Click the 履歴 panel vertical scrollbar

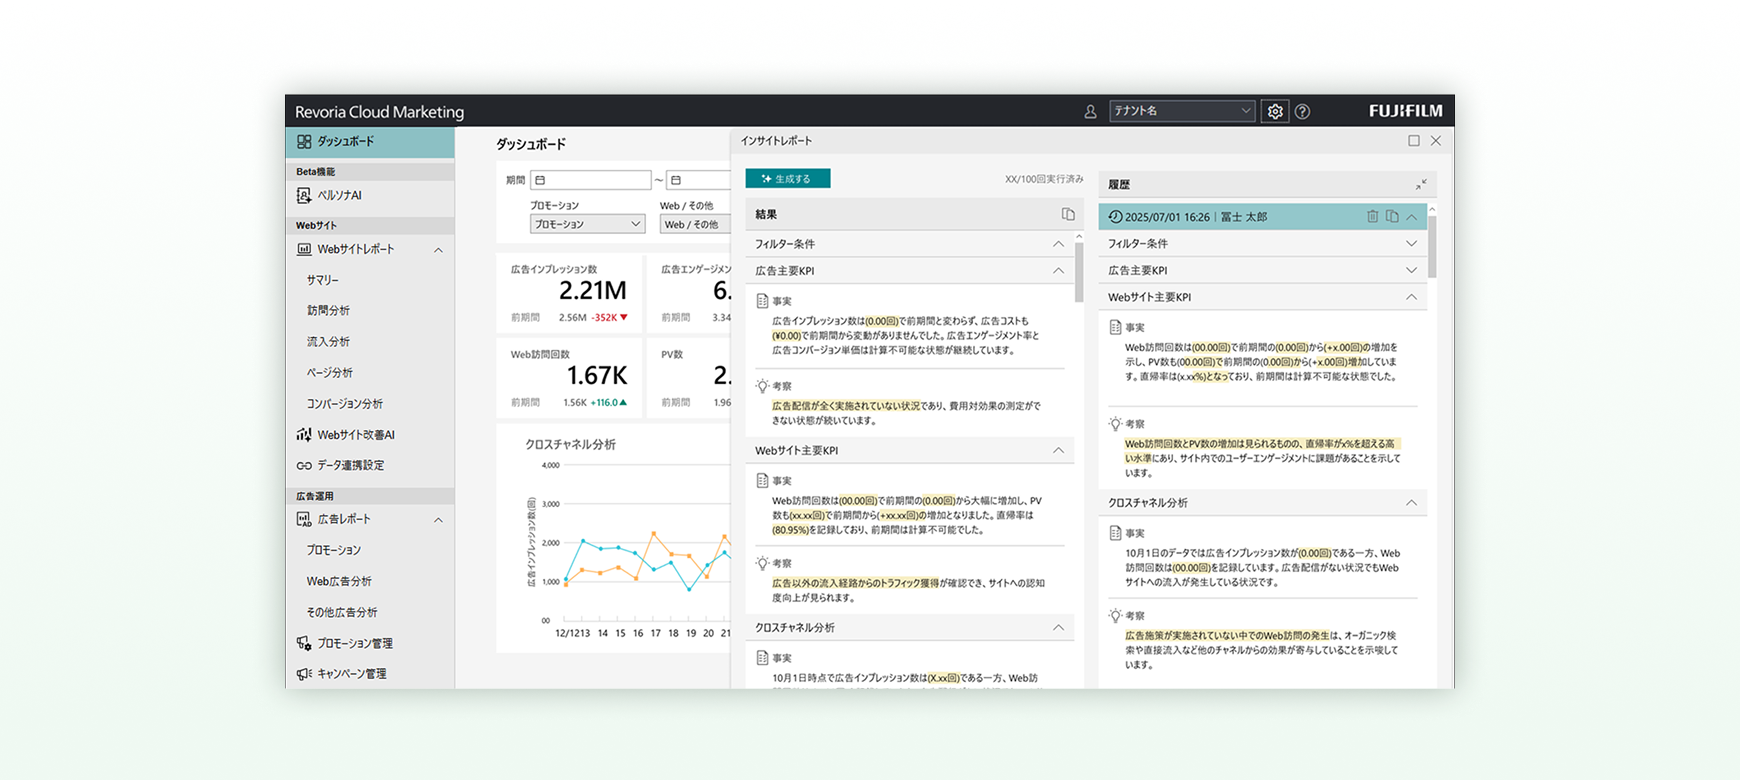coord(1432,245)
